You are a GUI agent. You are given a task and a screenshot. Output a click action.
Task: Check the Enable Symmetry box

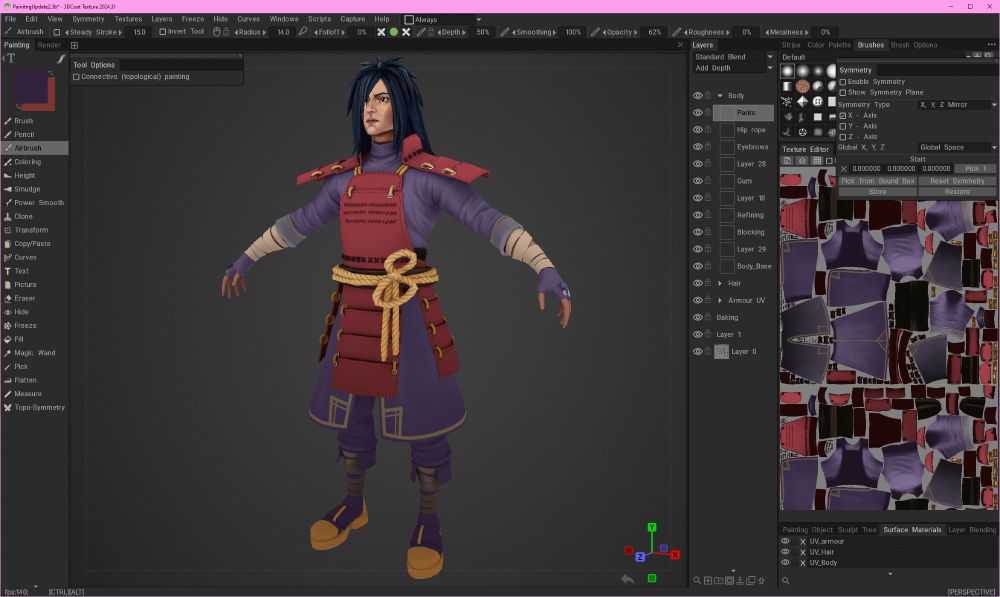(x=843, y=82)
